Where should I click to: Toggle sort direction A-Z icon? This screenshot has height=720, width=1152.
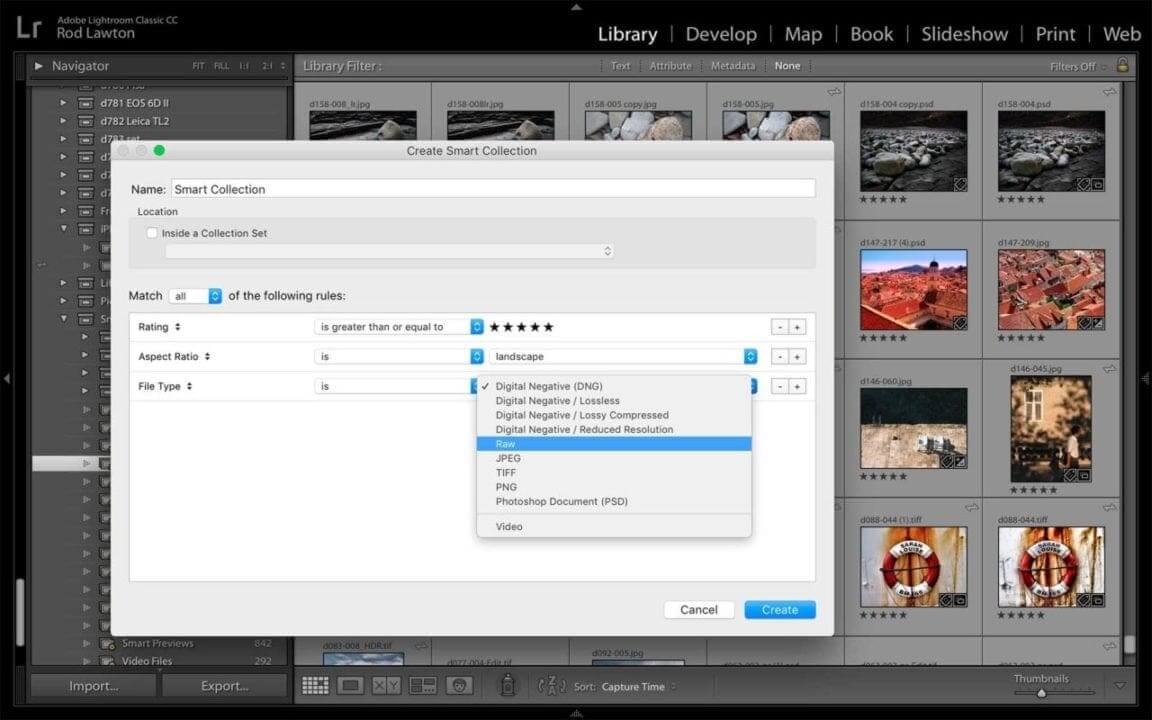[x=552, y=685]
